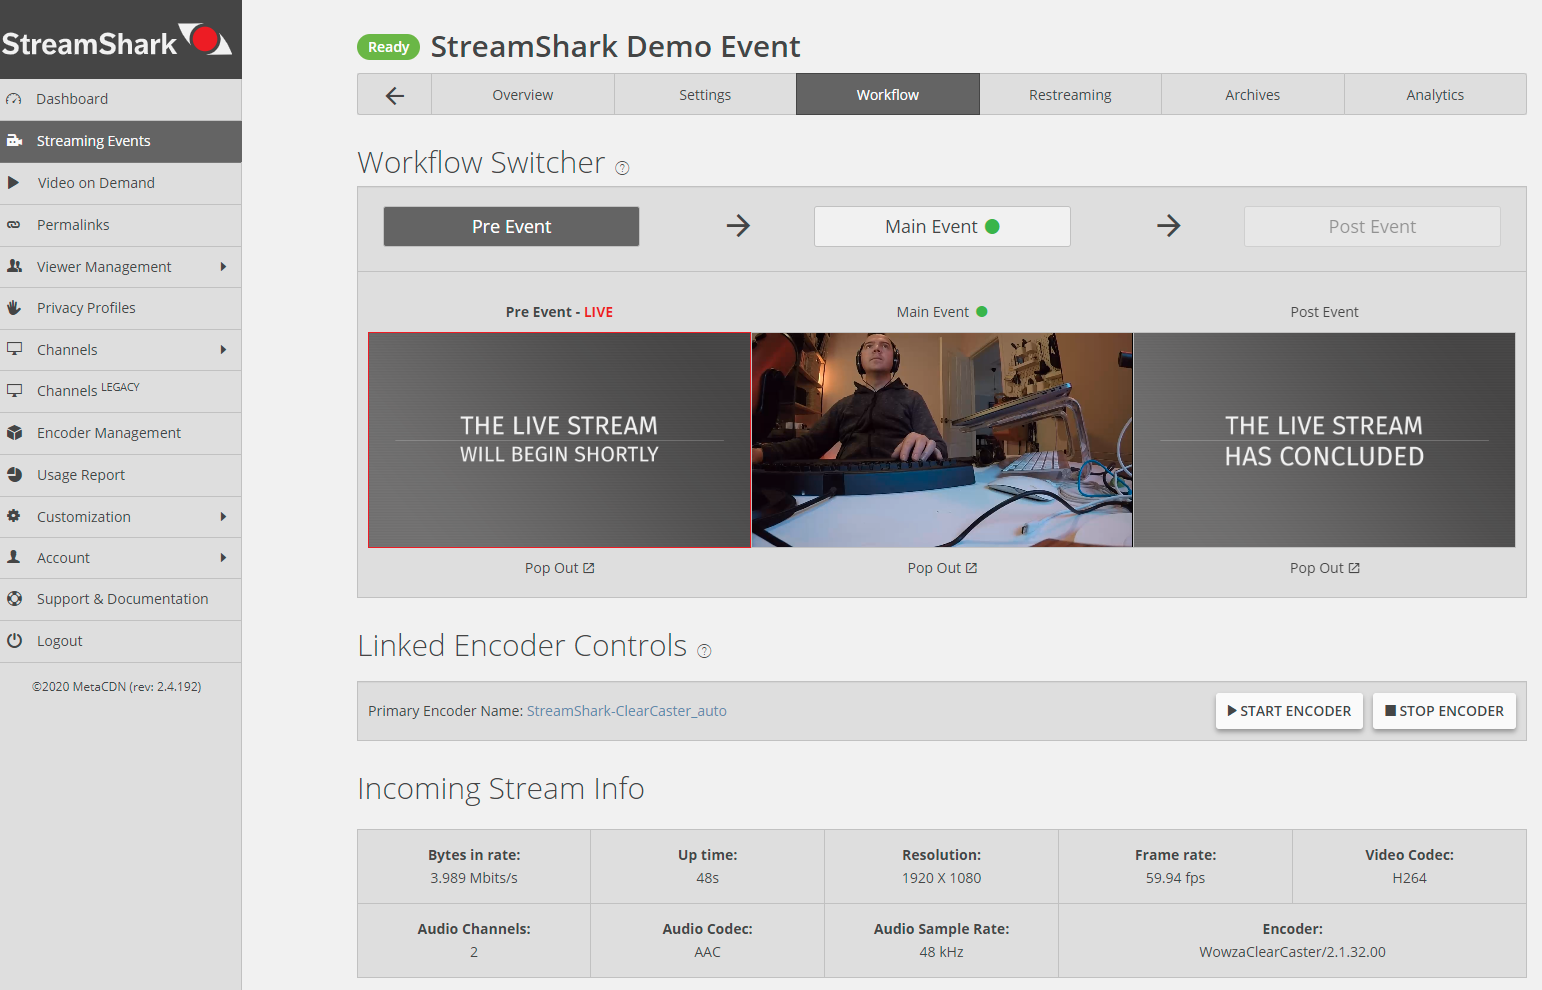
Task: Click the Usage Report pie chart icon
Action: (14, 474)
